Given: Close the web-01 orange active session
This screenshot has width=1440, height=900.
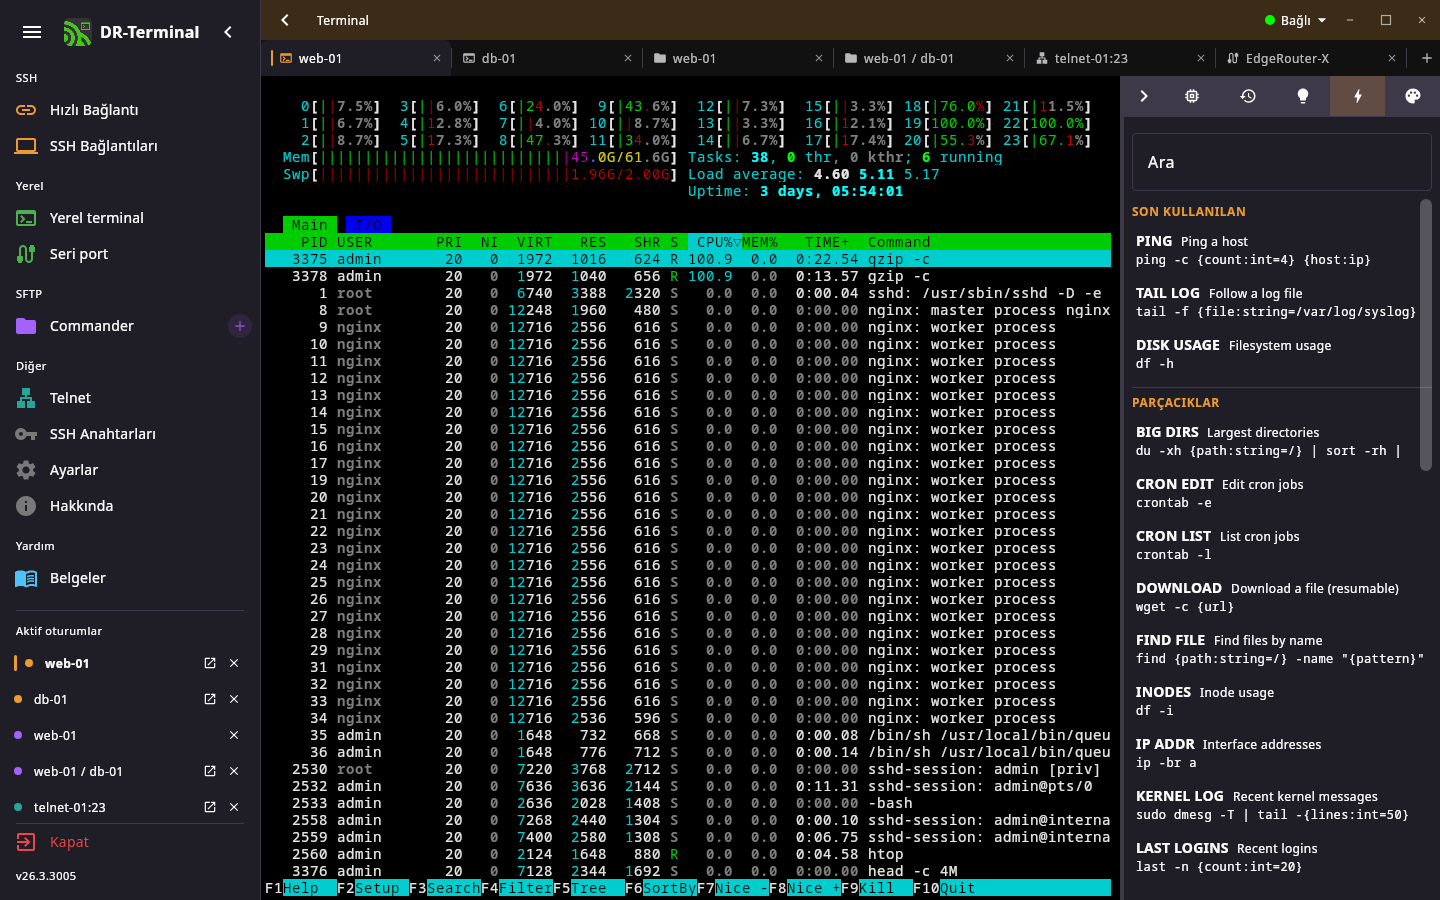Looking at the screenshot, I should pos(234,663).
